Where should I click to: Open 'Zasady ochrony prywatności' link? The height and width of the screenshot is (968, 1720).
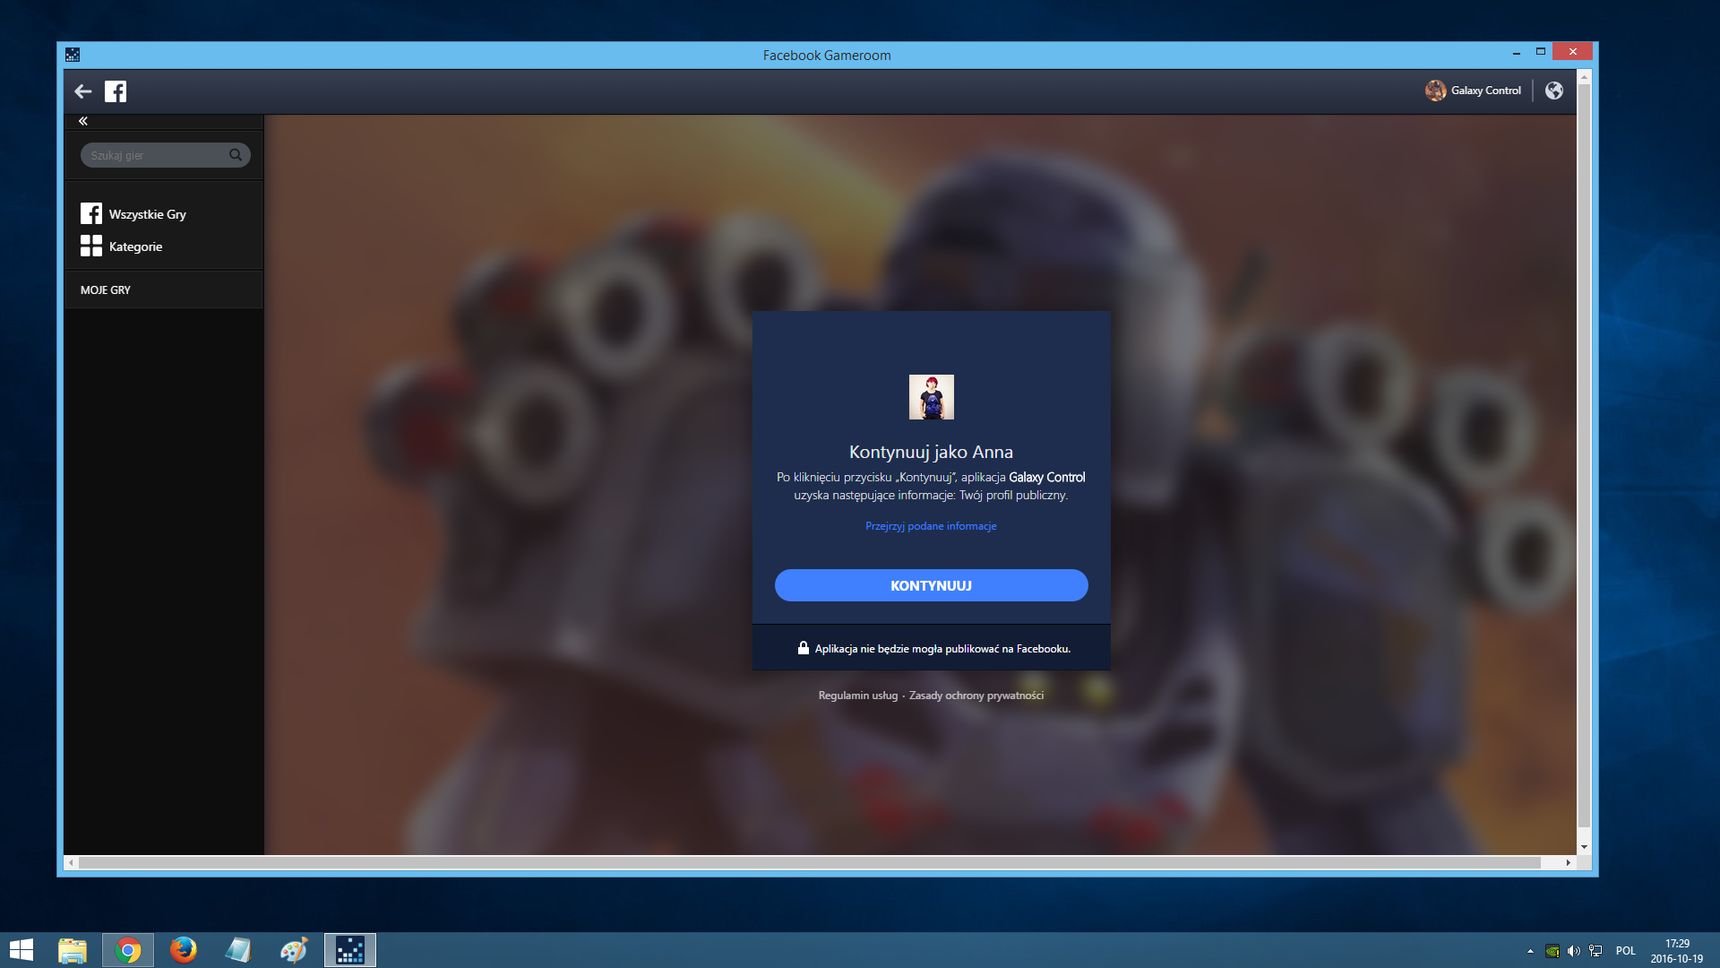pyautogui.click(x=976, y=695)
